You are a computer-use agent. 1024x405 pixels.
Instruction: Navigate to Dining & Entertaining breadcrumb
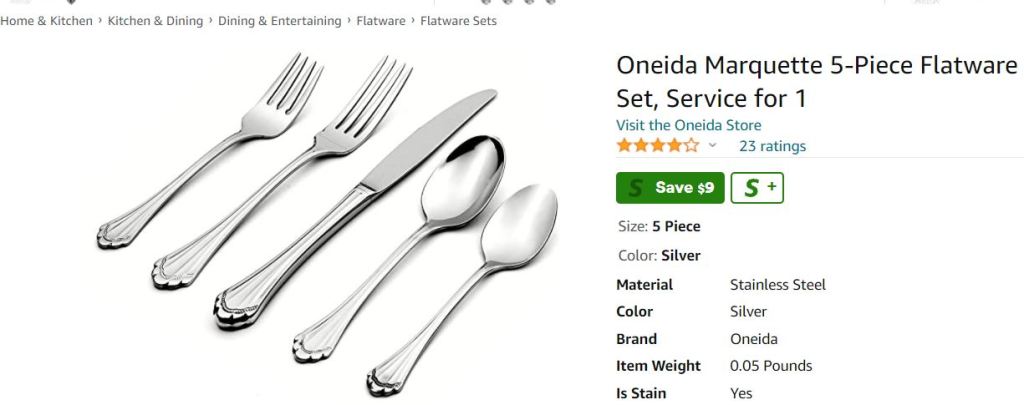point(280,21)
